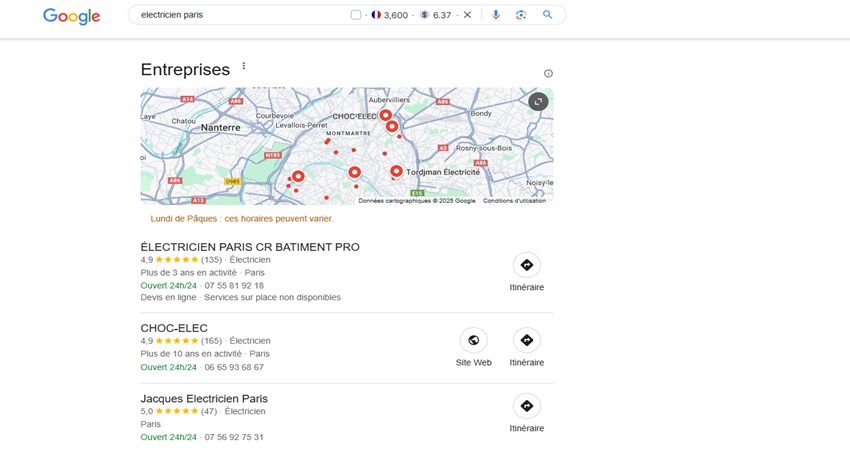Click the 3,600 search volume value
The image size is (850, 450).
396,15
